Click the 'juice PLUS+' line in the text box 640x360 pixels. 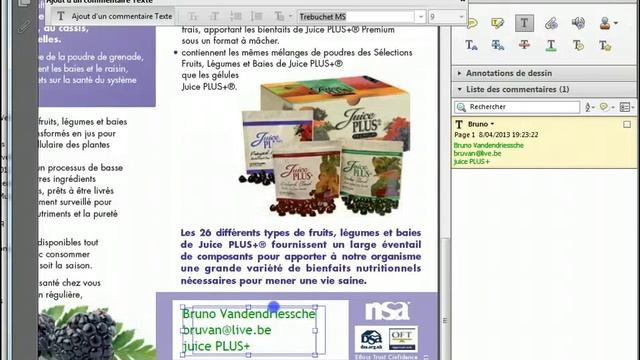click(x=216, y=346)
